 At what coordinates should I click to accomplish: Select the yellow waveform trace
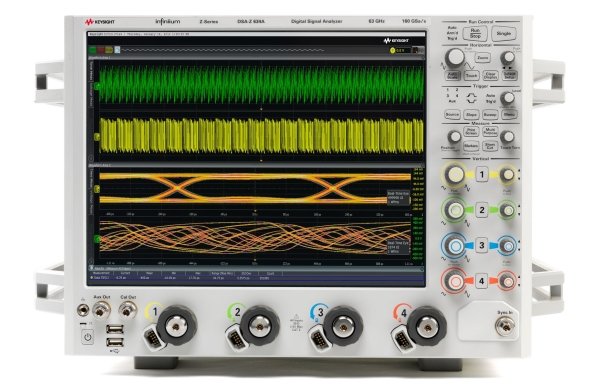[x=261, y=136]
